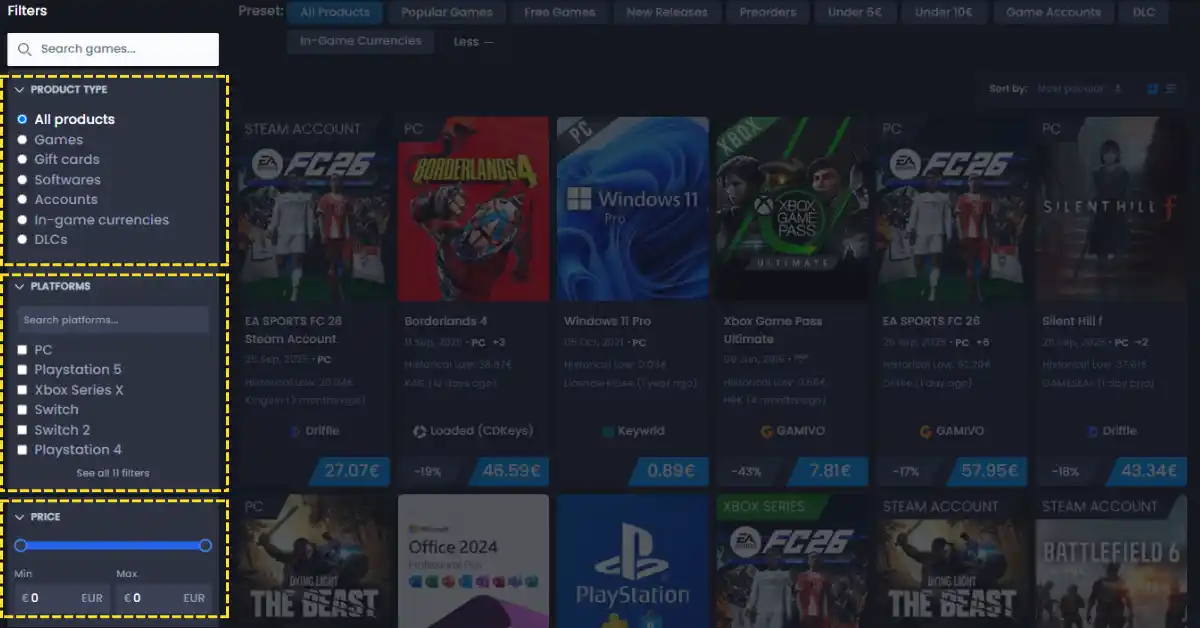Screen dimensions: 1200x628
Task: Collapse the Platforms filter section
Action: point(18,286)
